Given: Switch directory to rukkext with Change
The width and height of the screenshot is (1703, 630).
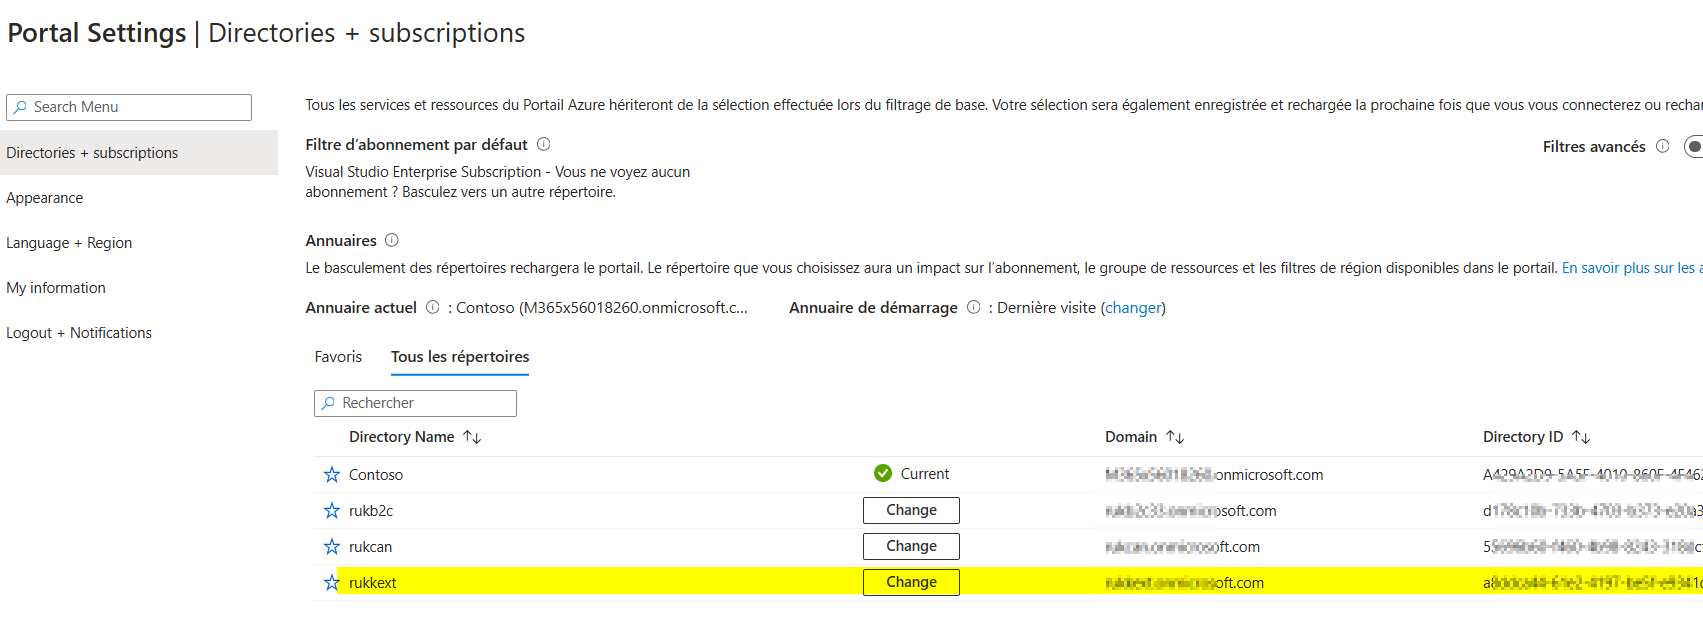Looking at the screenshot, I should [x=911, y=582].
